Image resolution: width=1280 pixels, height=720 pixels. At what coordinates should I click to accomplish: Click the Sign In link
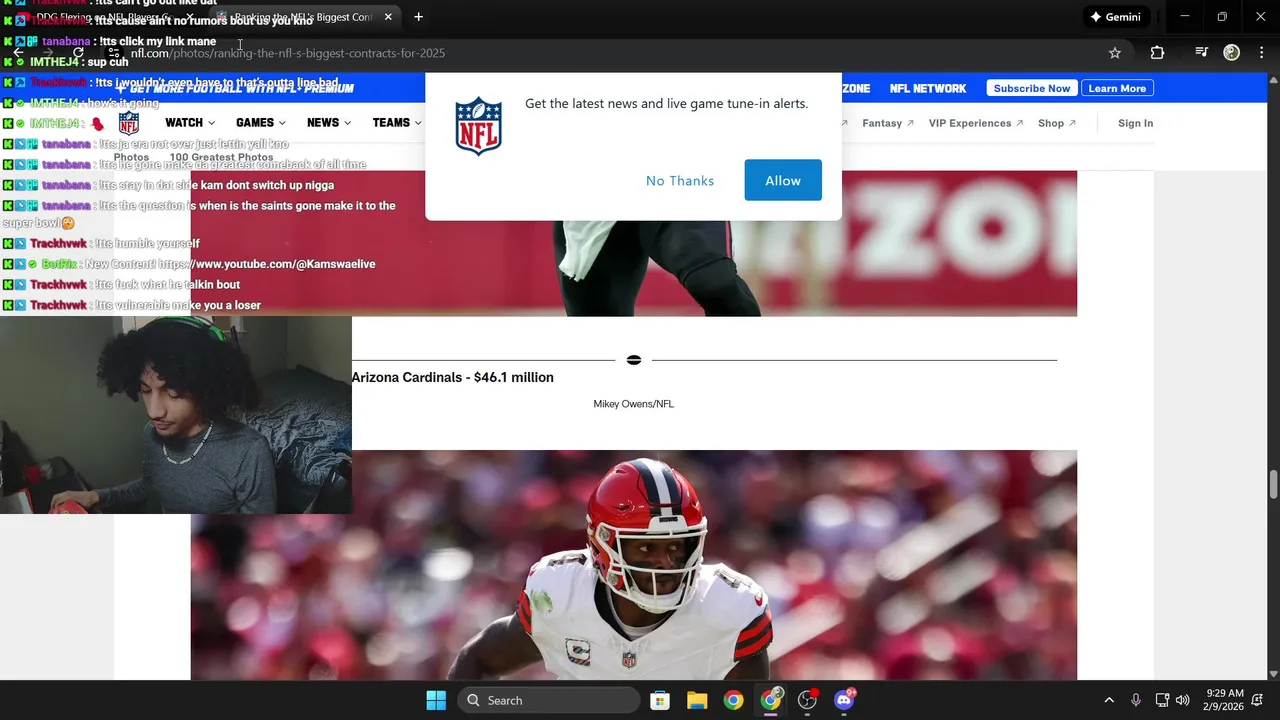(x=1135, y=123)
